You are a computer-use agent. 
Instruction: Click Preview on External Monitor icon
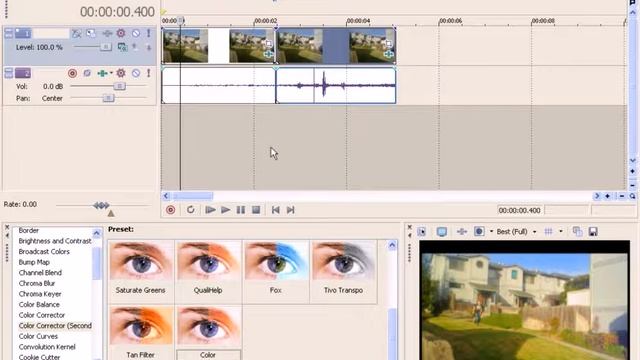point(442,232)
